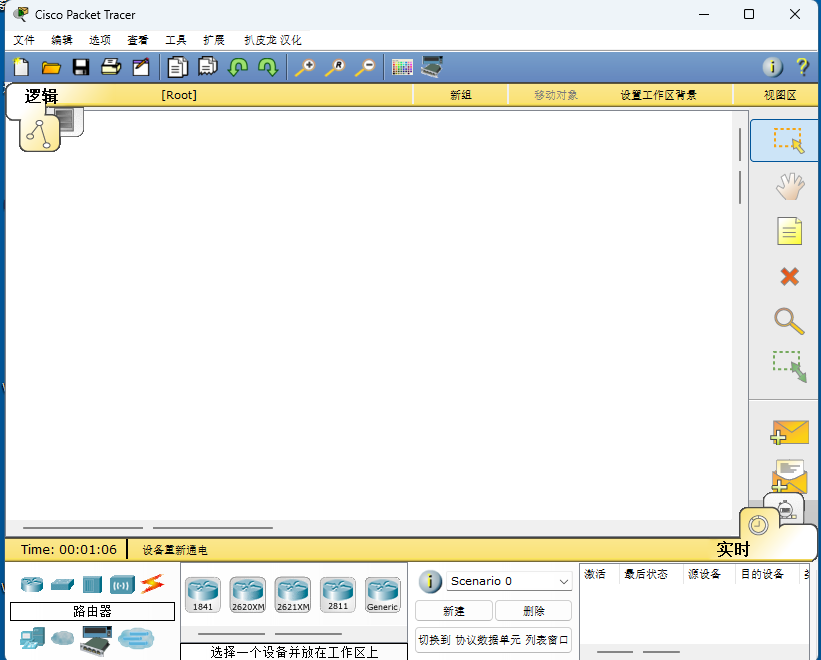Click 视图区 viewport button
This screenshot has width=821, height=660.
pos(780,95)
